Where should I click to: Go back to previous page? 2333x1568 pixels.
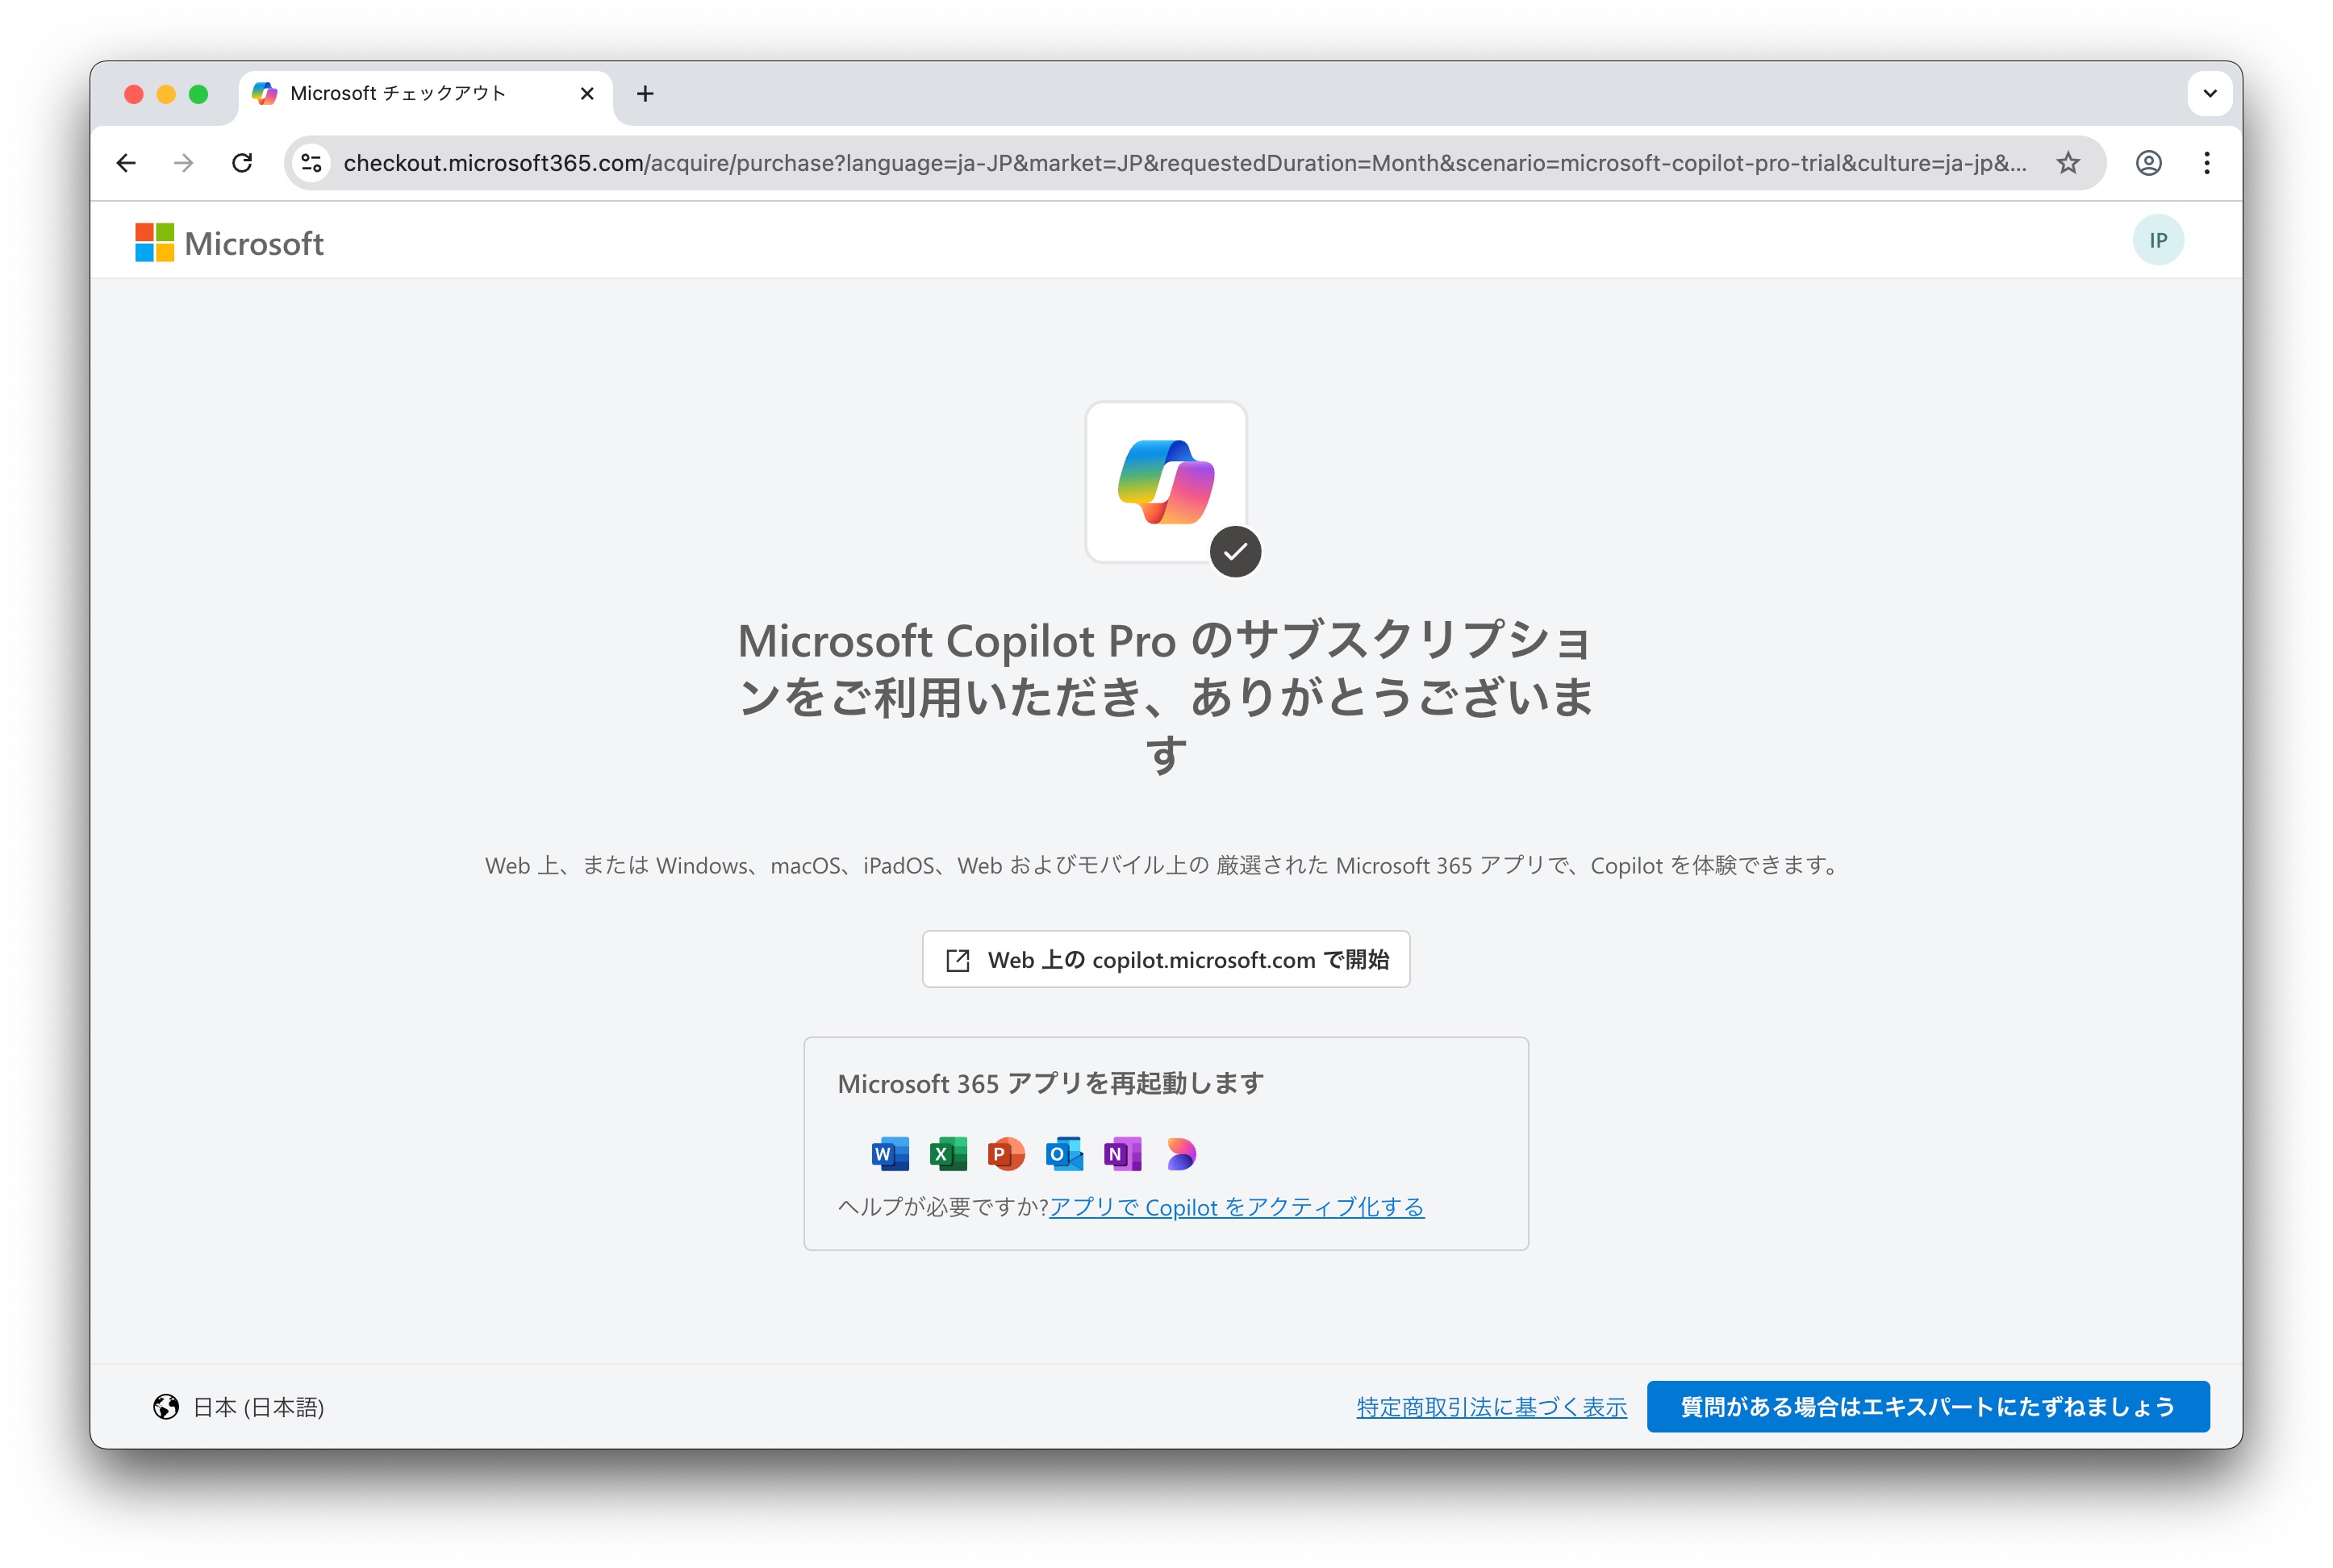[x=126, y=163]
